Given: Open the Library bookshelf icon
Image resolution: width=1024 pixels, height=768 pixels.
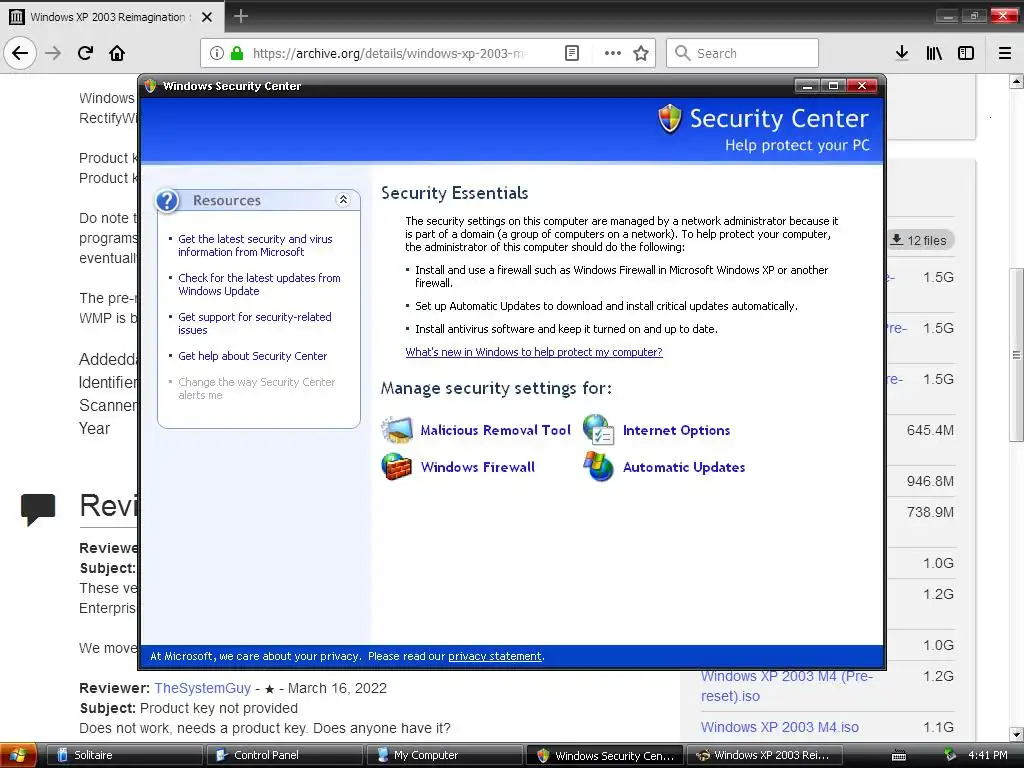Looking at the screenshot, I should [x=934, y=53].
